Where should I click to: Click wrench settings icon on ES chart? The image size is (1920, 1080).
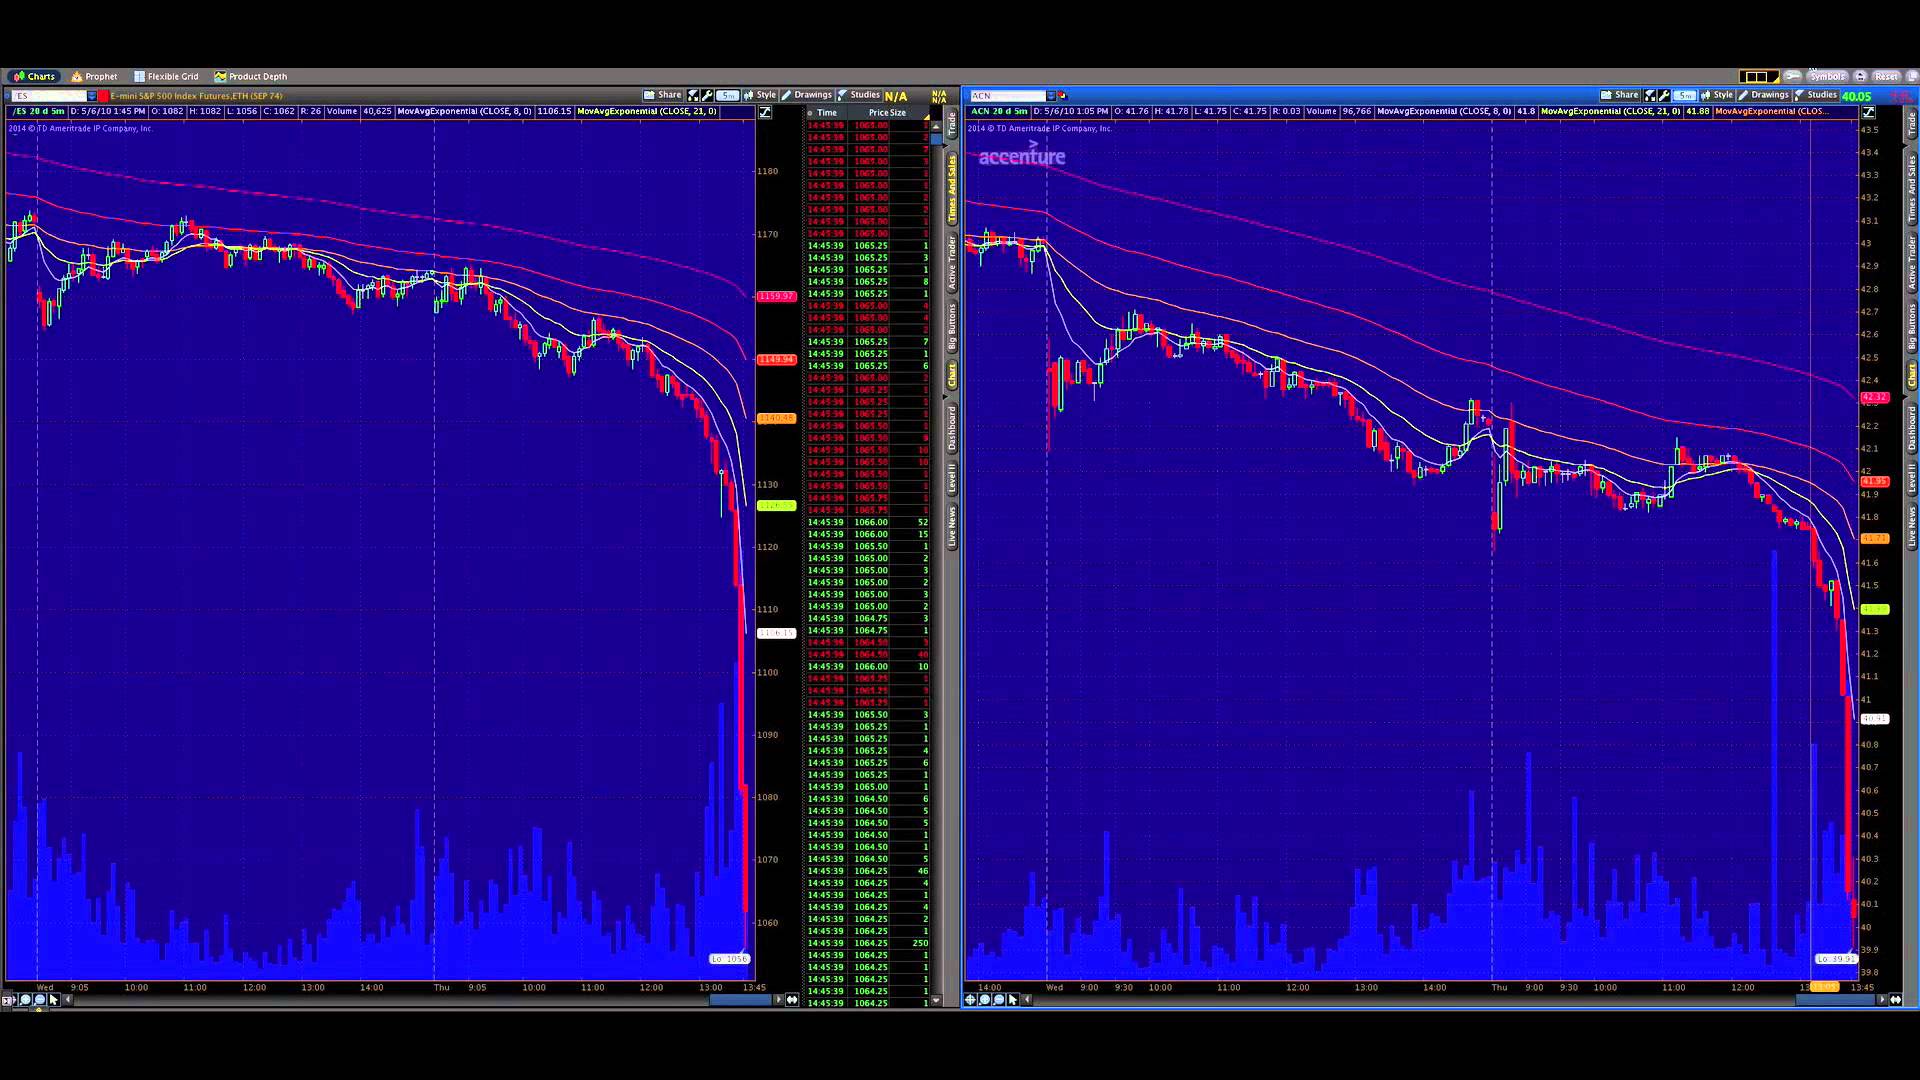707,95
